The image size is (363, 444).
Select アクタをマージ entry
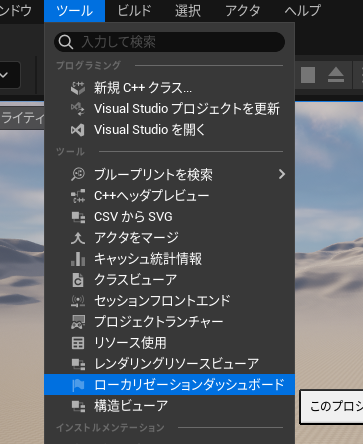click(169, 238)
